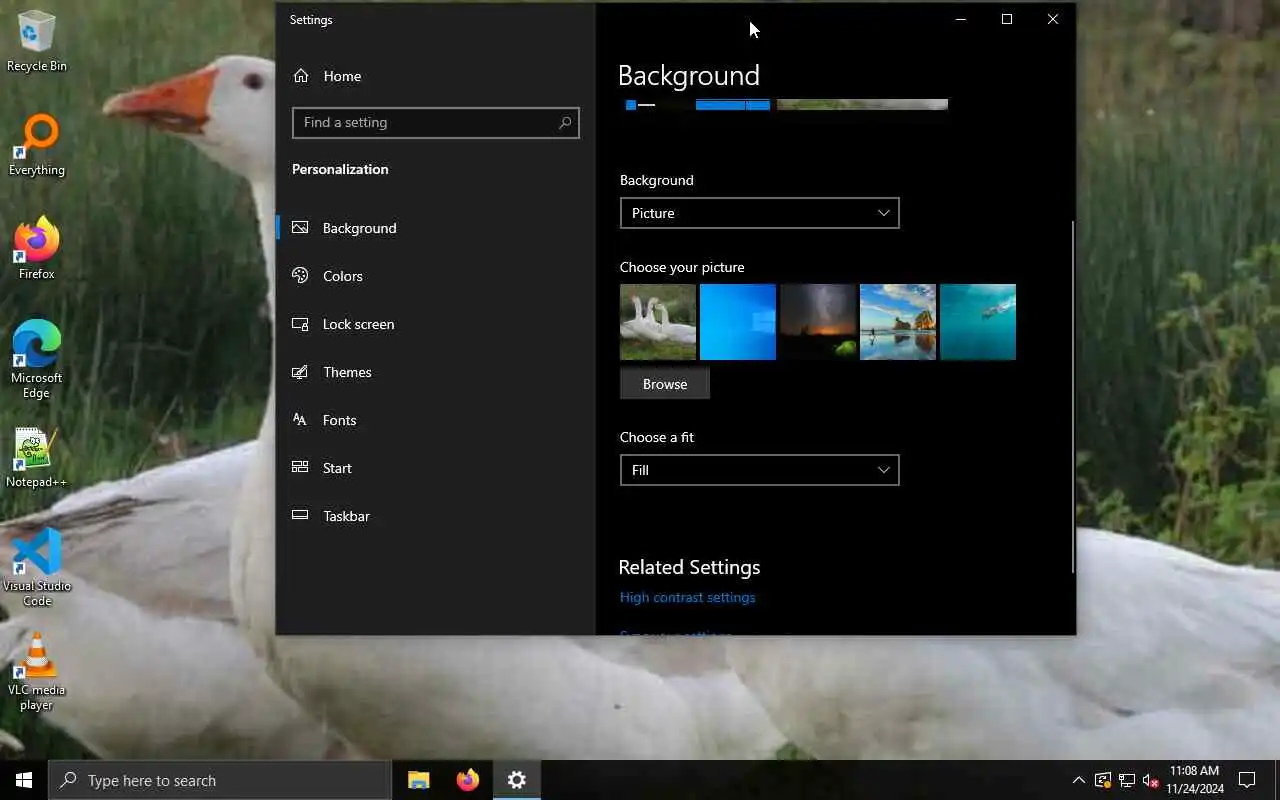Open Firefox from the taskbar
The height and width of the screenshot is (800, 1280).
coord(467,780)
